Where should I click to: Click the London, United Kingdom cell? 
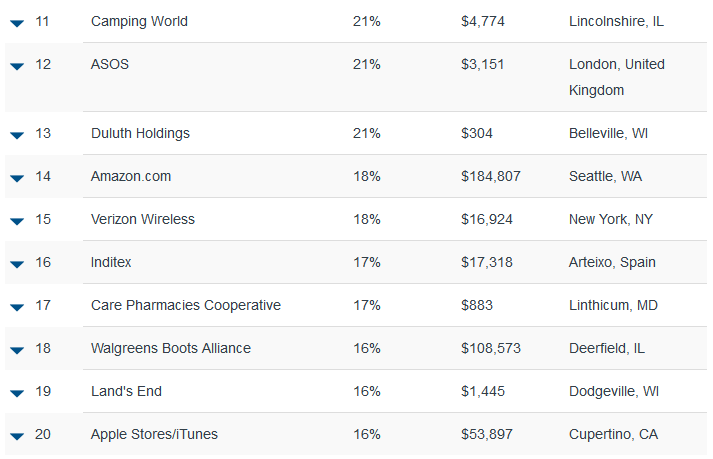click(x=617, y=77)
